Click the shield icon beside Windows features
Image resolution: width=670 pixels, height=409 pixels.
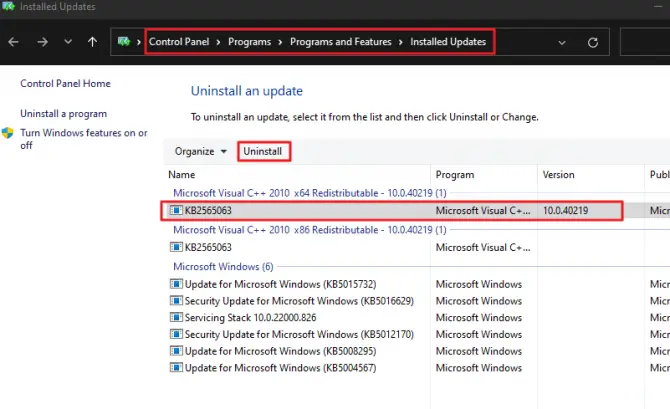[8, 133]
